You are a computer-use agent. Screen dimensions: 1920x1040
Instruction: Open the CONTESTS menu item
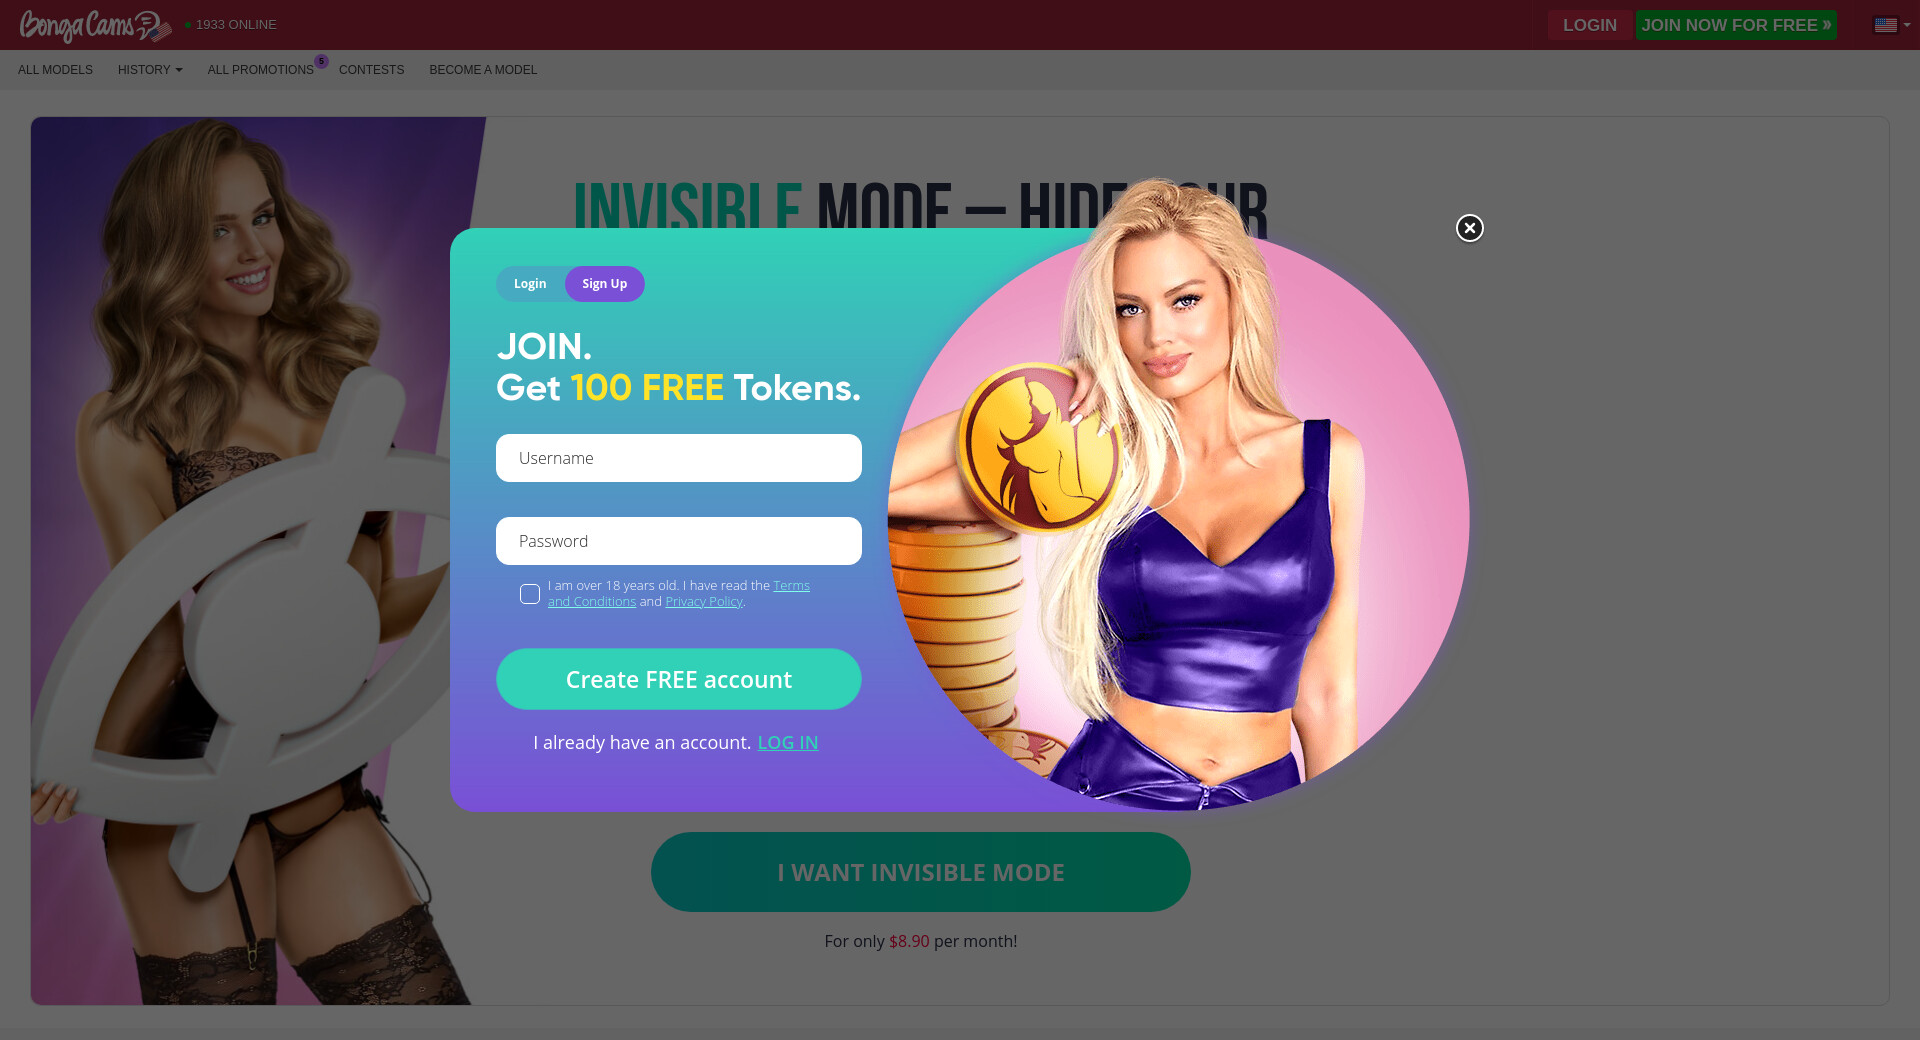pyautogui.click(x=371, y=70)
